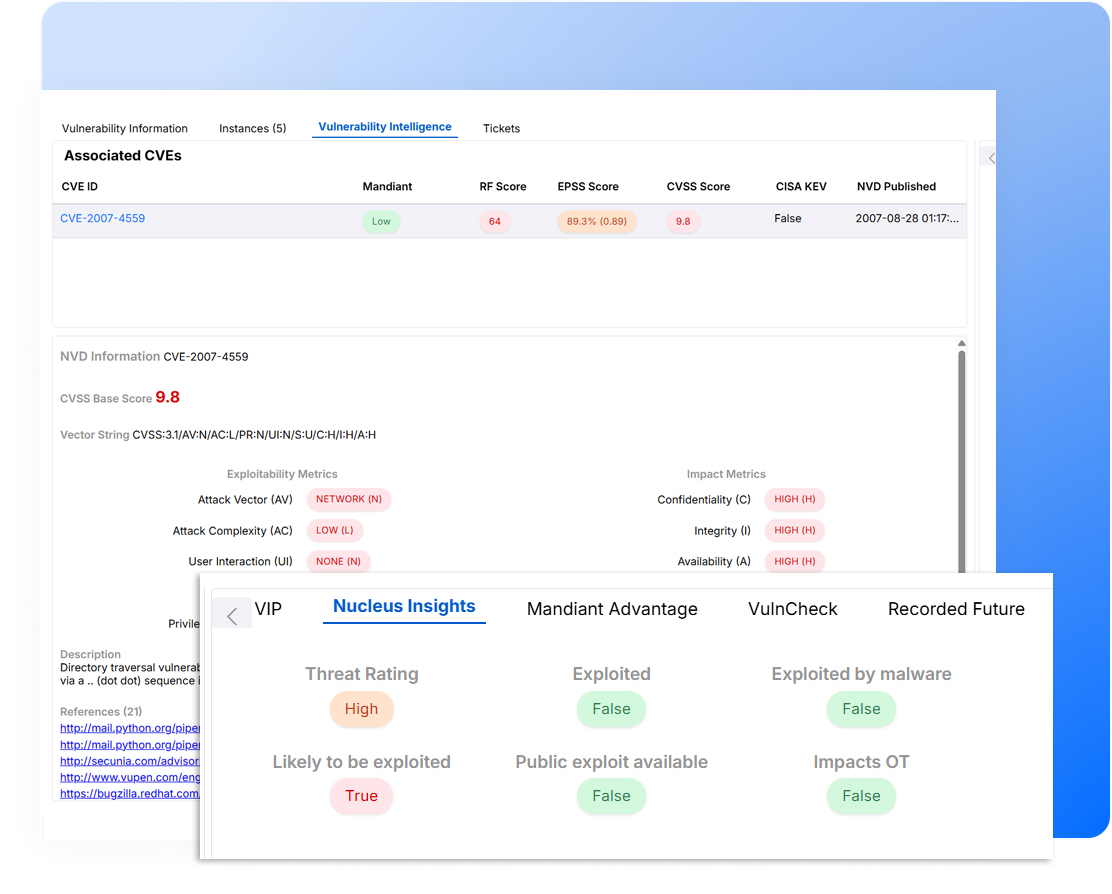The height and width of the screenshot is (894, 1112).
Task: Click the EPSS Score '89.3% (0.89)' badge
Action: click(597, 221)
